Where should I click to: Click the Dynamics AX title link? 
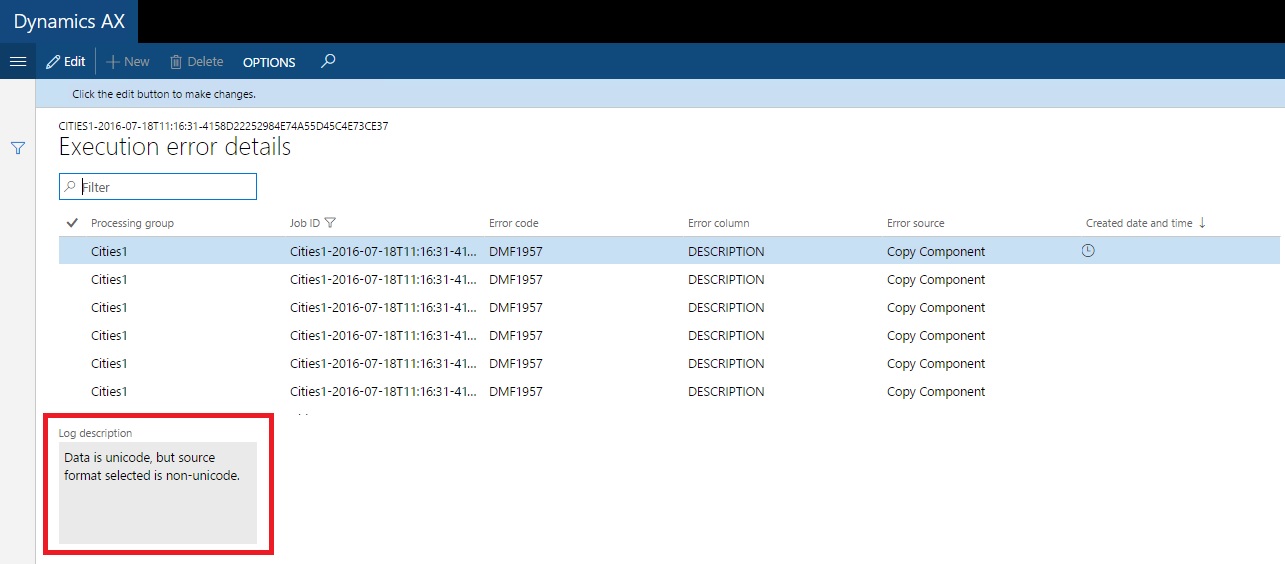click(x=69, y=21)
